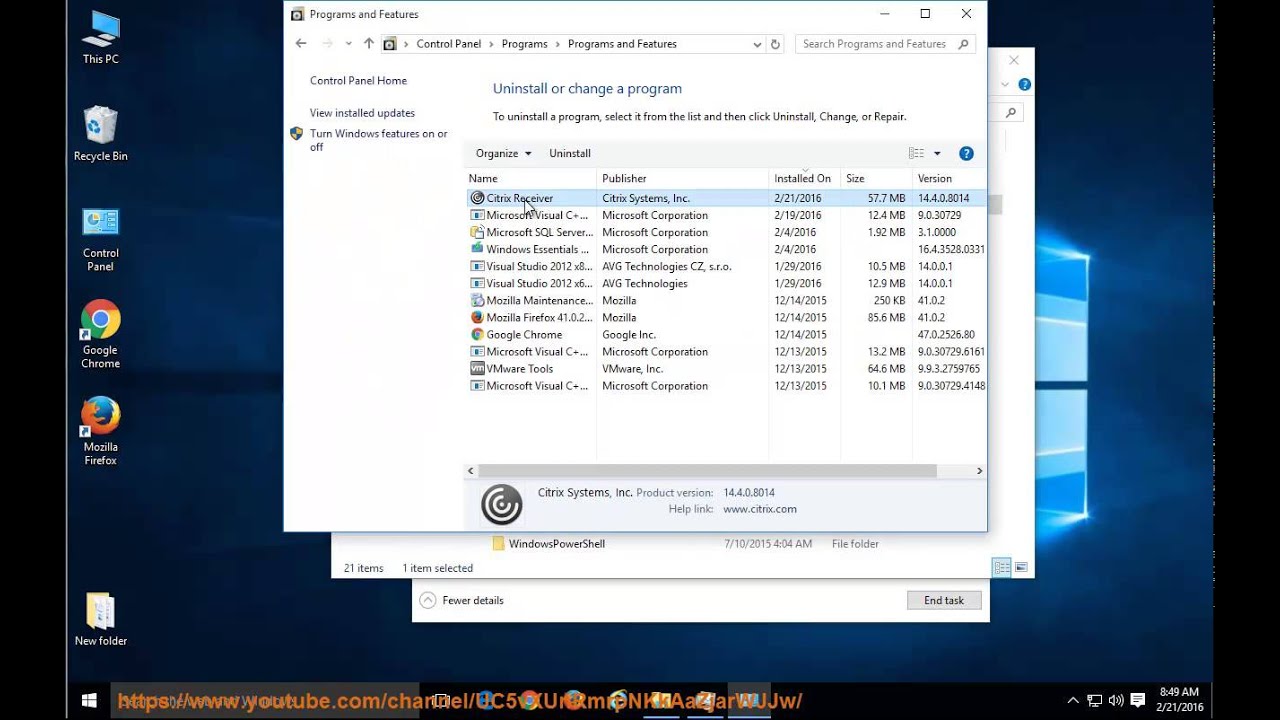The width and height of the screenshot is (1280, 720).
Task: Open Turn Windows features on or off
Action: pos(379,140)
